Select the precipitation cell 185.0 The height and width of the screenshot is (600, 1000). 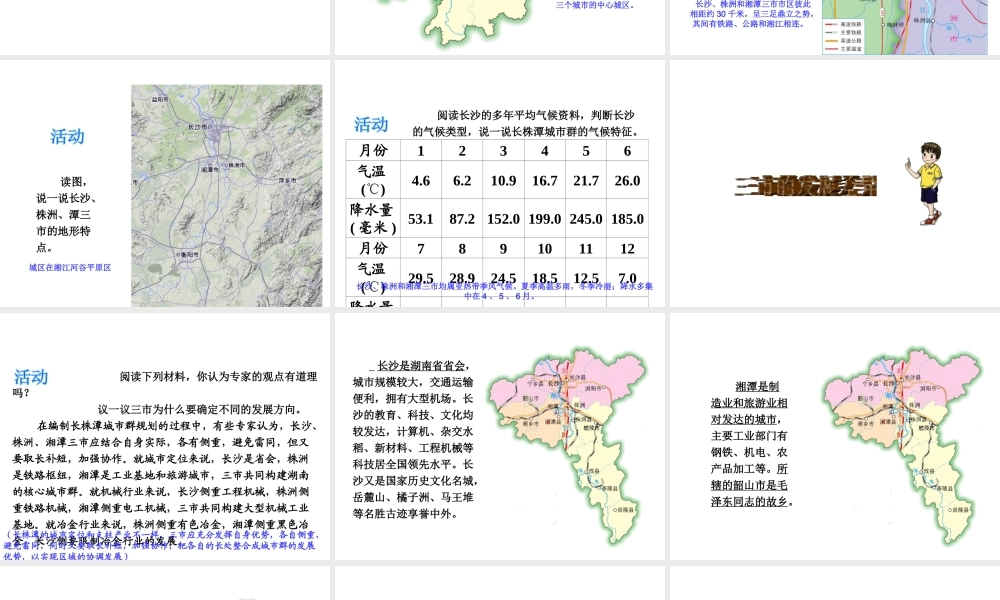click(628, 219)
